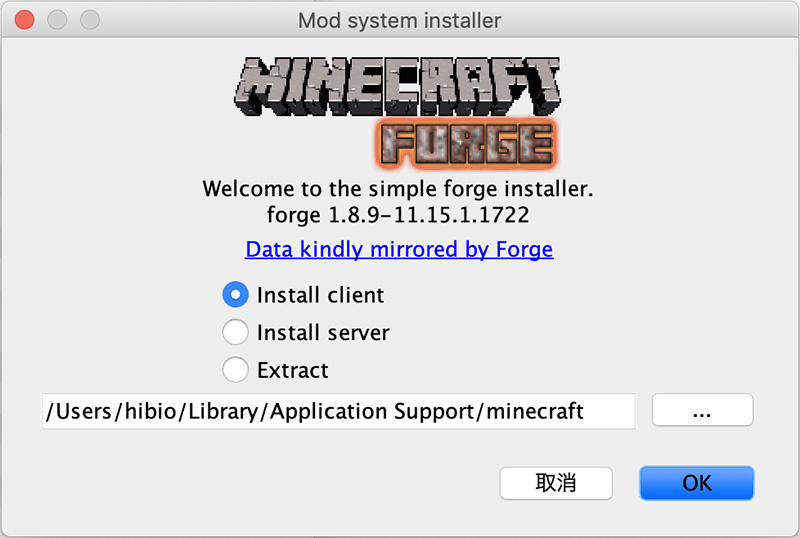Click the glowing orange Forge logo
Image resolution: width=800 pixels, height=538 pixels.
pyautogui.click(x=467, y=144)
